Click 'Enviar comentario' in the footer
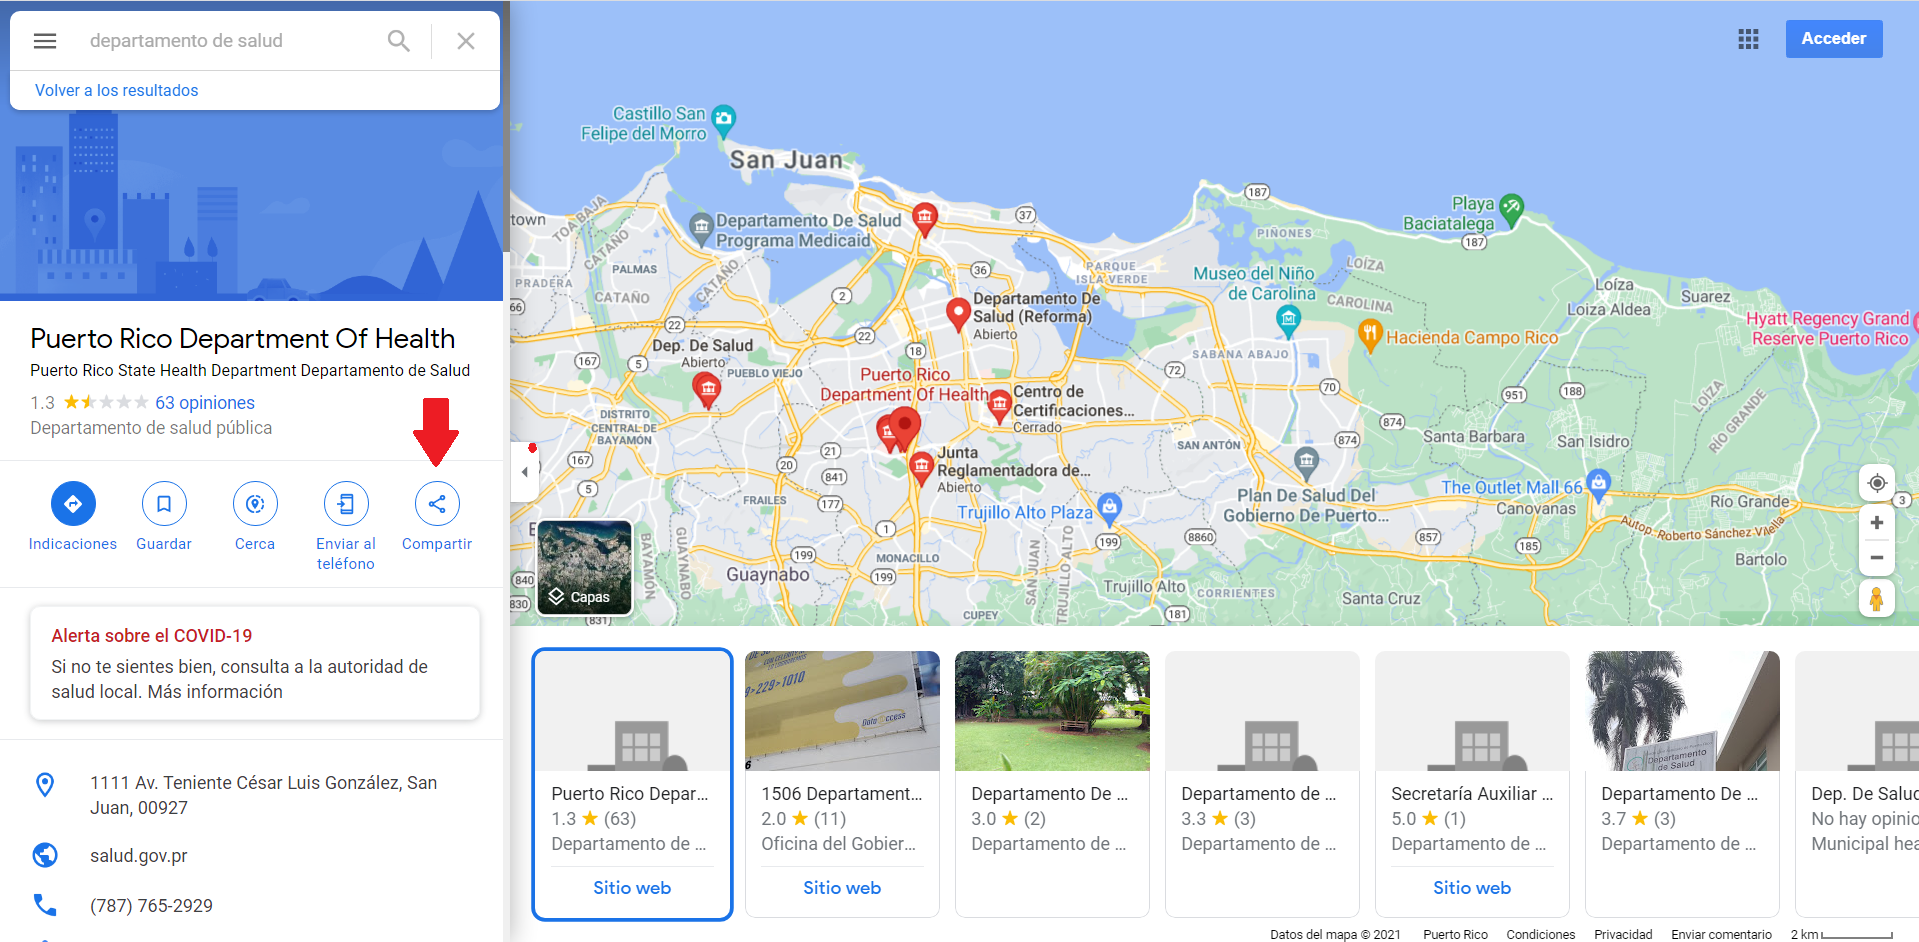Viewport: 1919px width, 942px height. pyautogui.click(x=1721, y=934)
